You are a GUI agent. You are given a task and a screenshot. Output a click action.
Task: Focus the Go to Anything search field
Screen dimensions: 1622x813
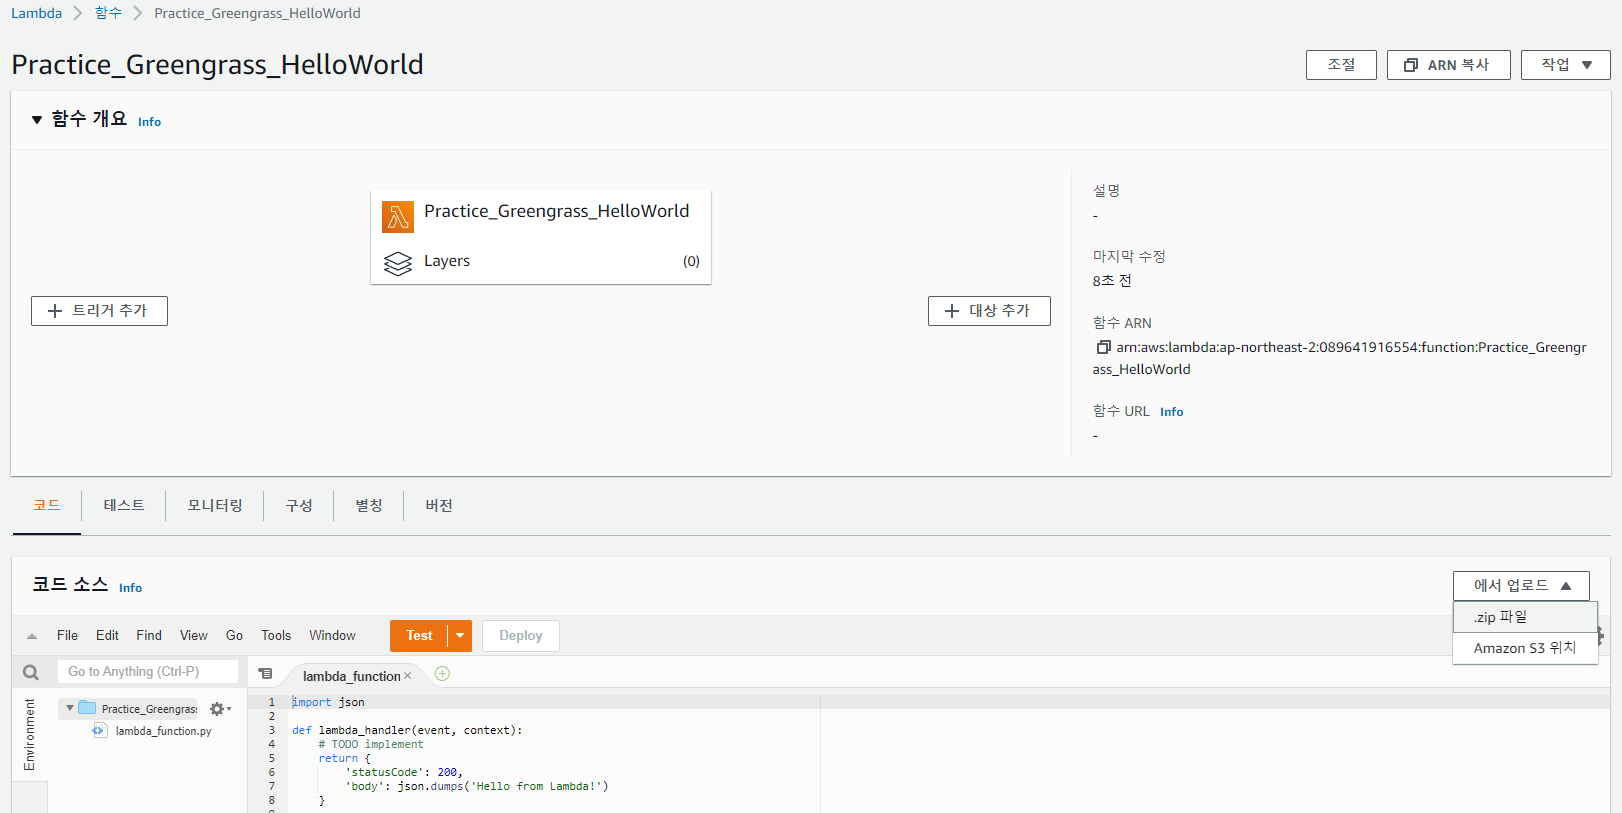pos(148,672)
